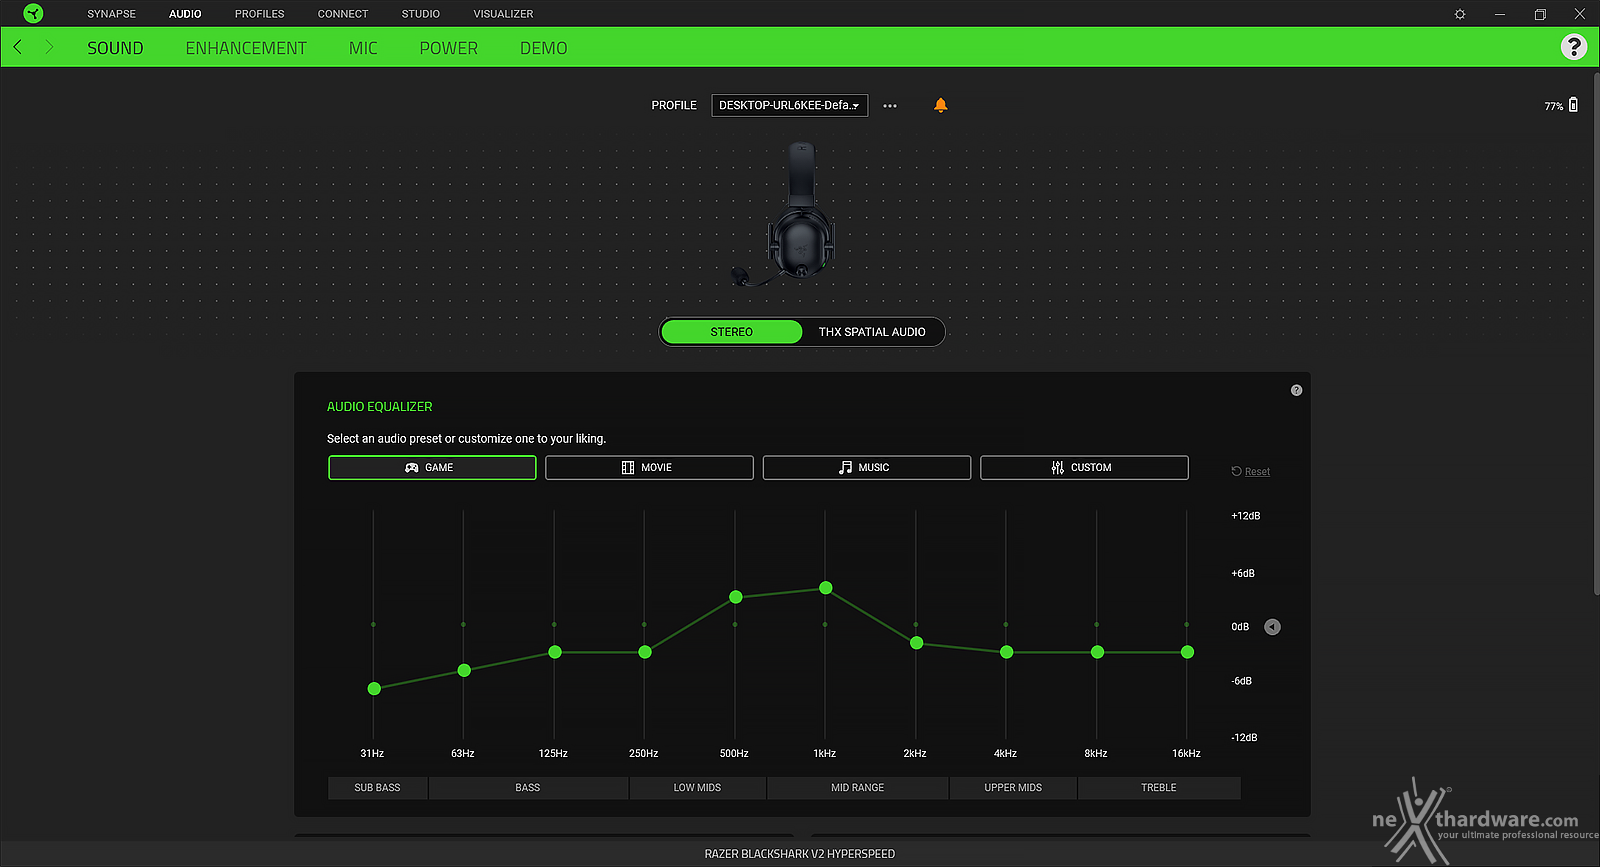The height and width of the screenshot is (867, 1600).
Task: Click the AUDIO EQUALIZER heading
Action: [x=380, y=407]
